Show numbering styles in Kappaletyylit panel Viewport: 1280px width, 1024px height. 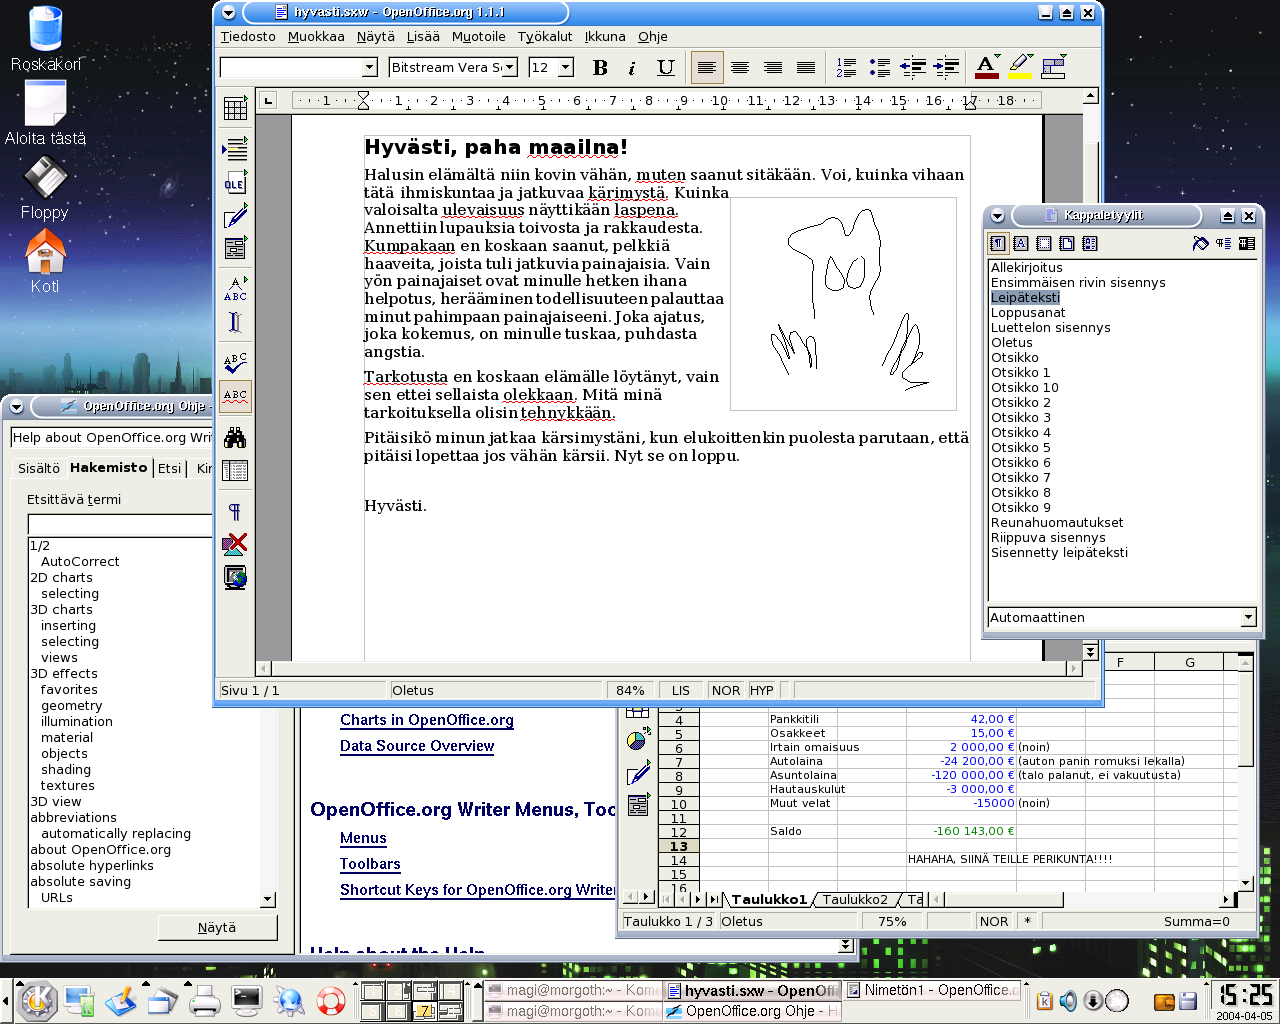click(x=1090, y=243)
